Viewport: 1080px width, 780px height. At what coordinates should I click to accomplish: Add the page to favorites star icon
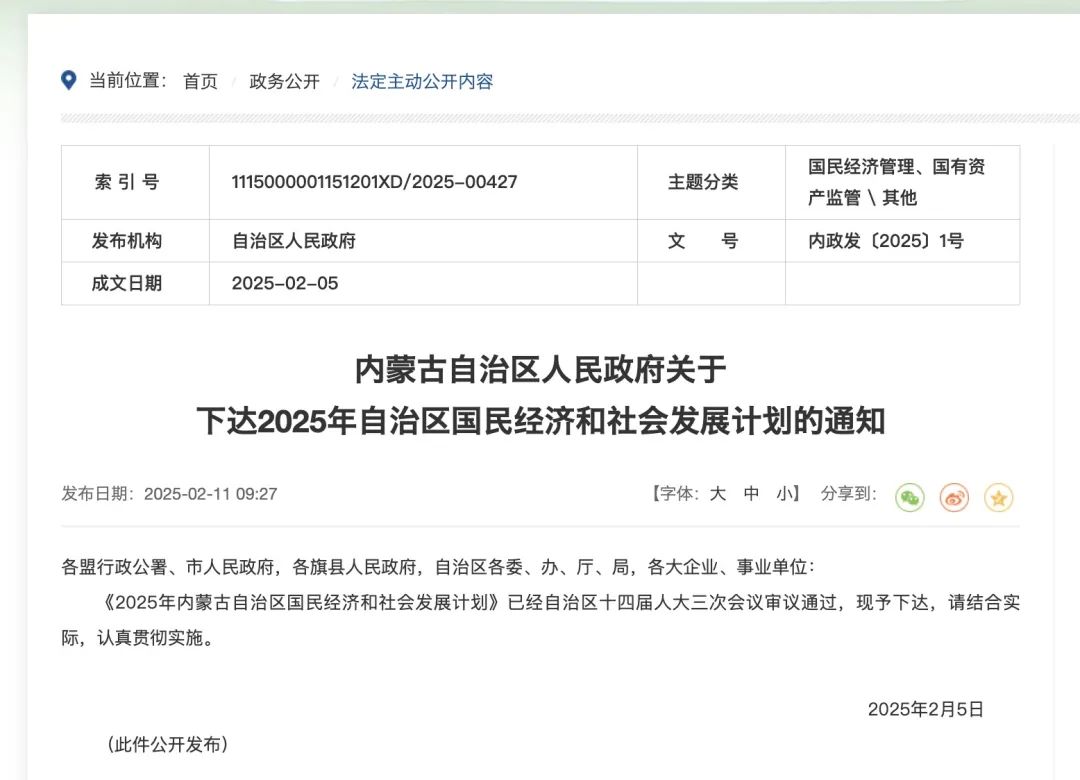pyautogui.click(x=998, y=497)
